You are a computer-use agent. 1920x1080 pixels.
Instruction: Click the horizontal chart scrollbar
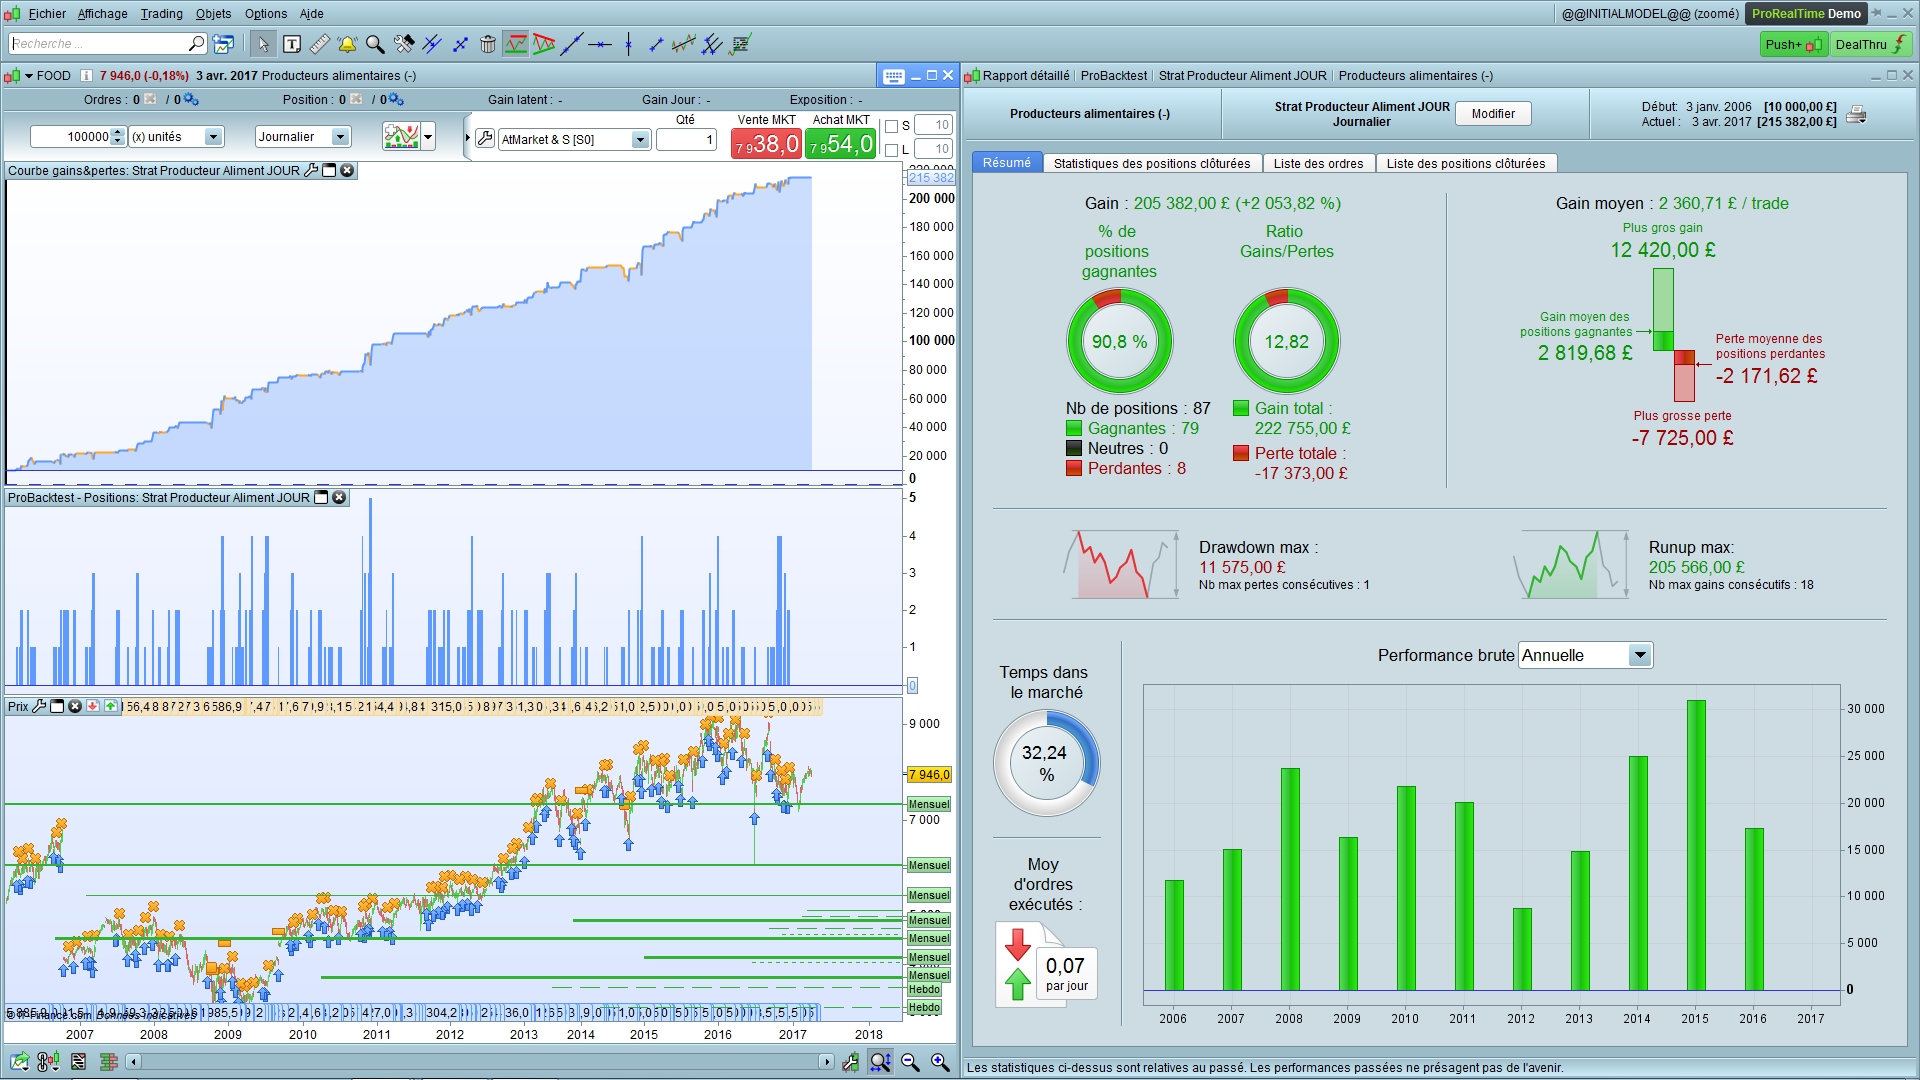(480, 1062)
